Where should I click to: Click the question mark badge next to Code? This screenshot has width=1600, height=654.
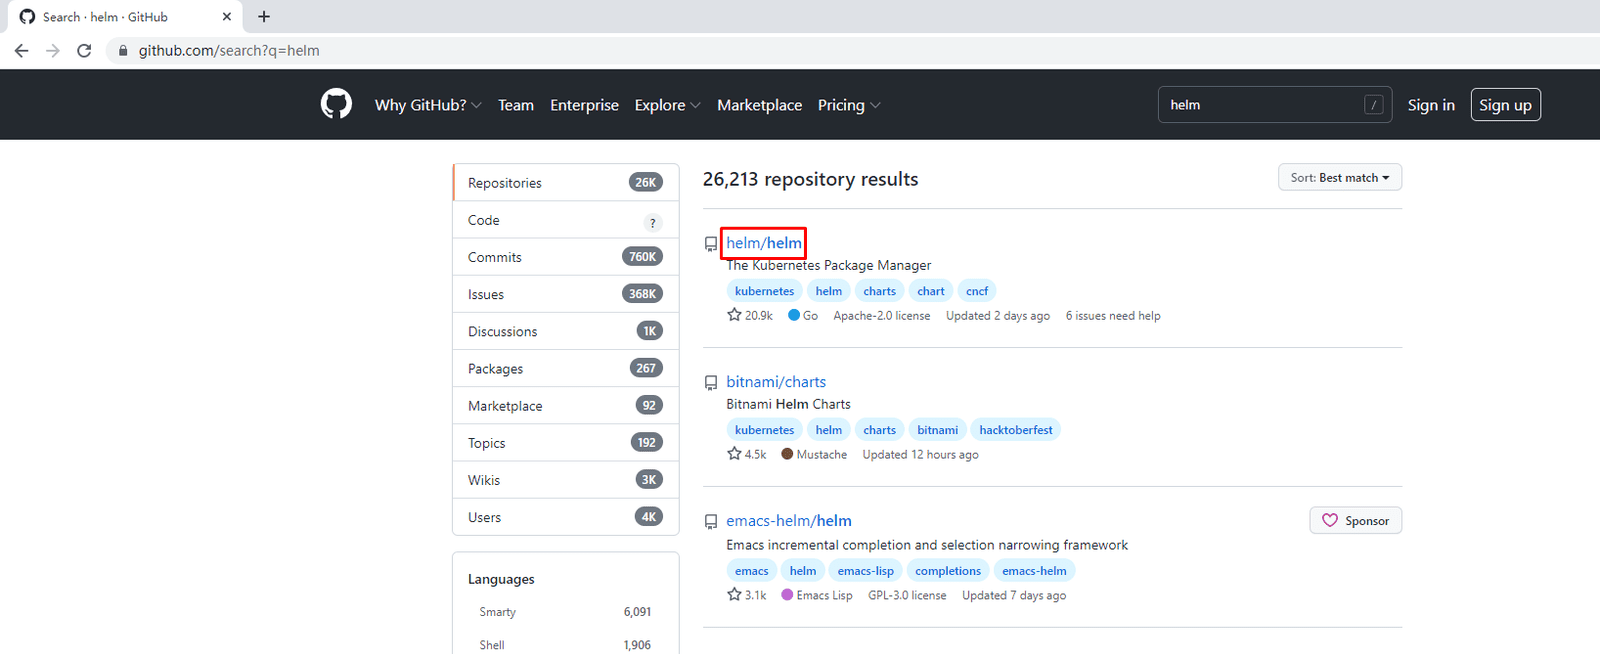(x=653, y=223)
